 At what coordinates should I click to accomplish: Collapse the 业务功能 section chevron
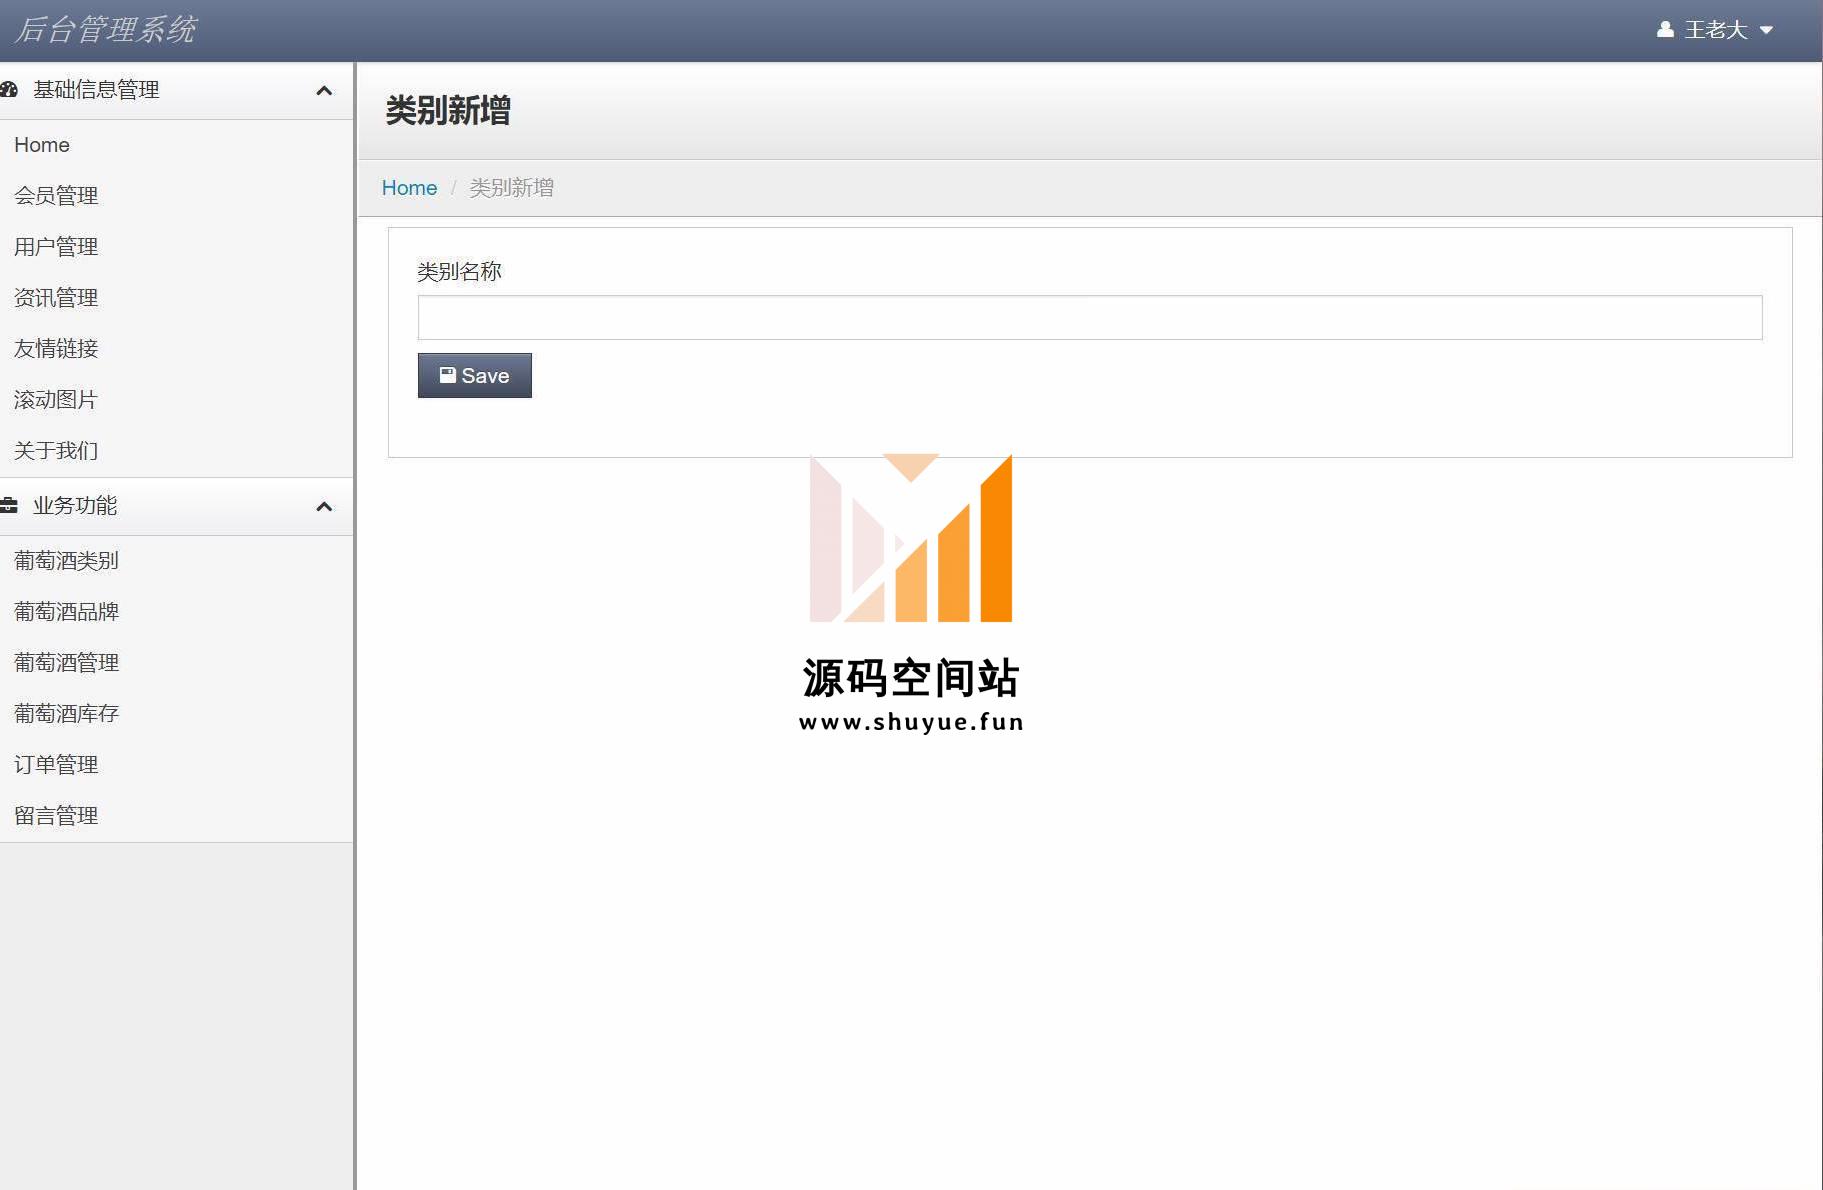(x=324, y=507)
